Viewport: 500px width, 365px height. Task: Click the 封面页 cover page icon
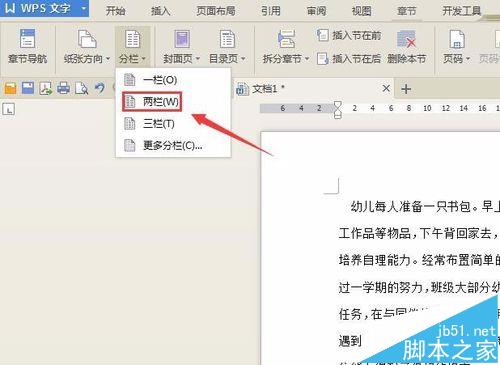[x=182, y=39]
